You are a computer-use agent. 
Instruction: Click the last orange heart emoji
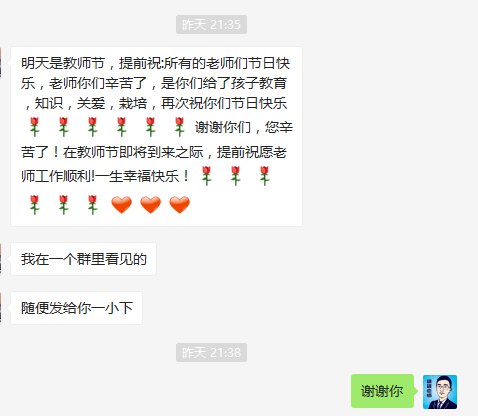click(x=180, y=205)
